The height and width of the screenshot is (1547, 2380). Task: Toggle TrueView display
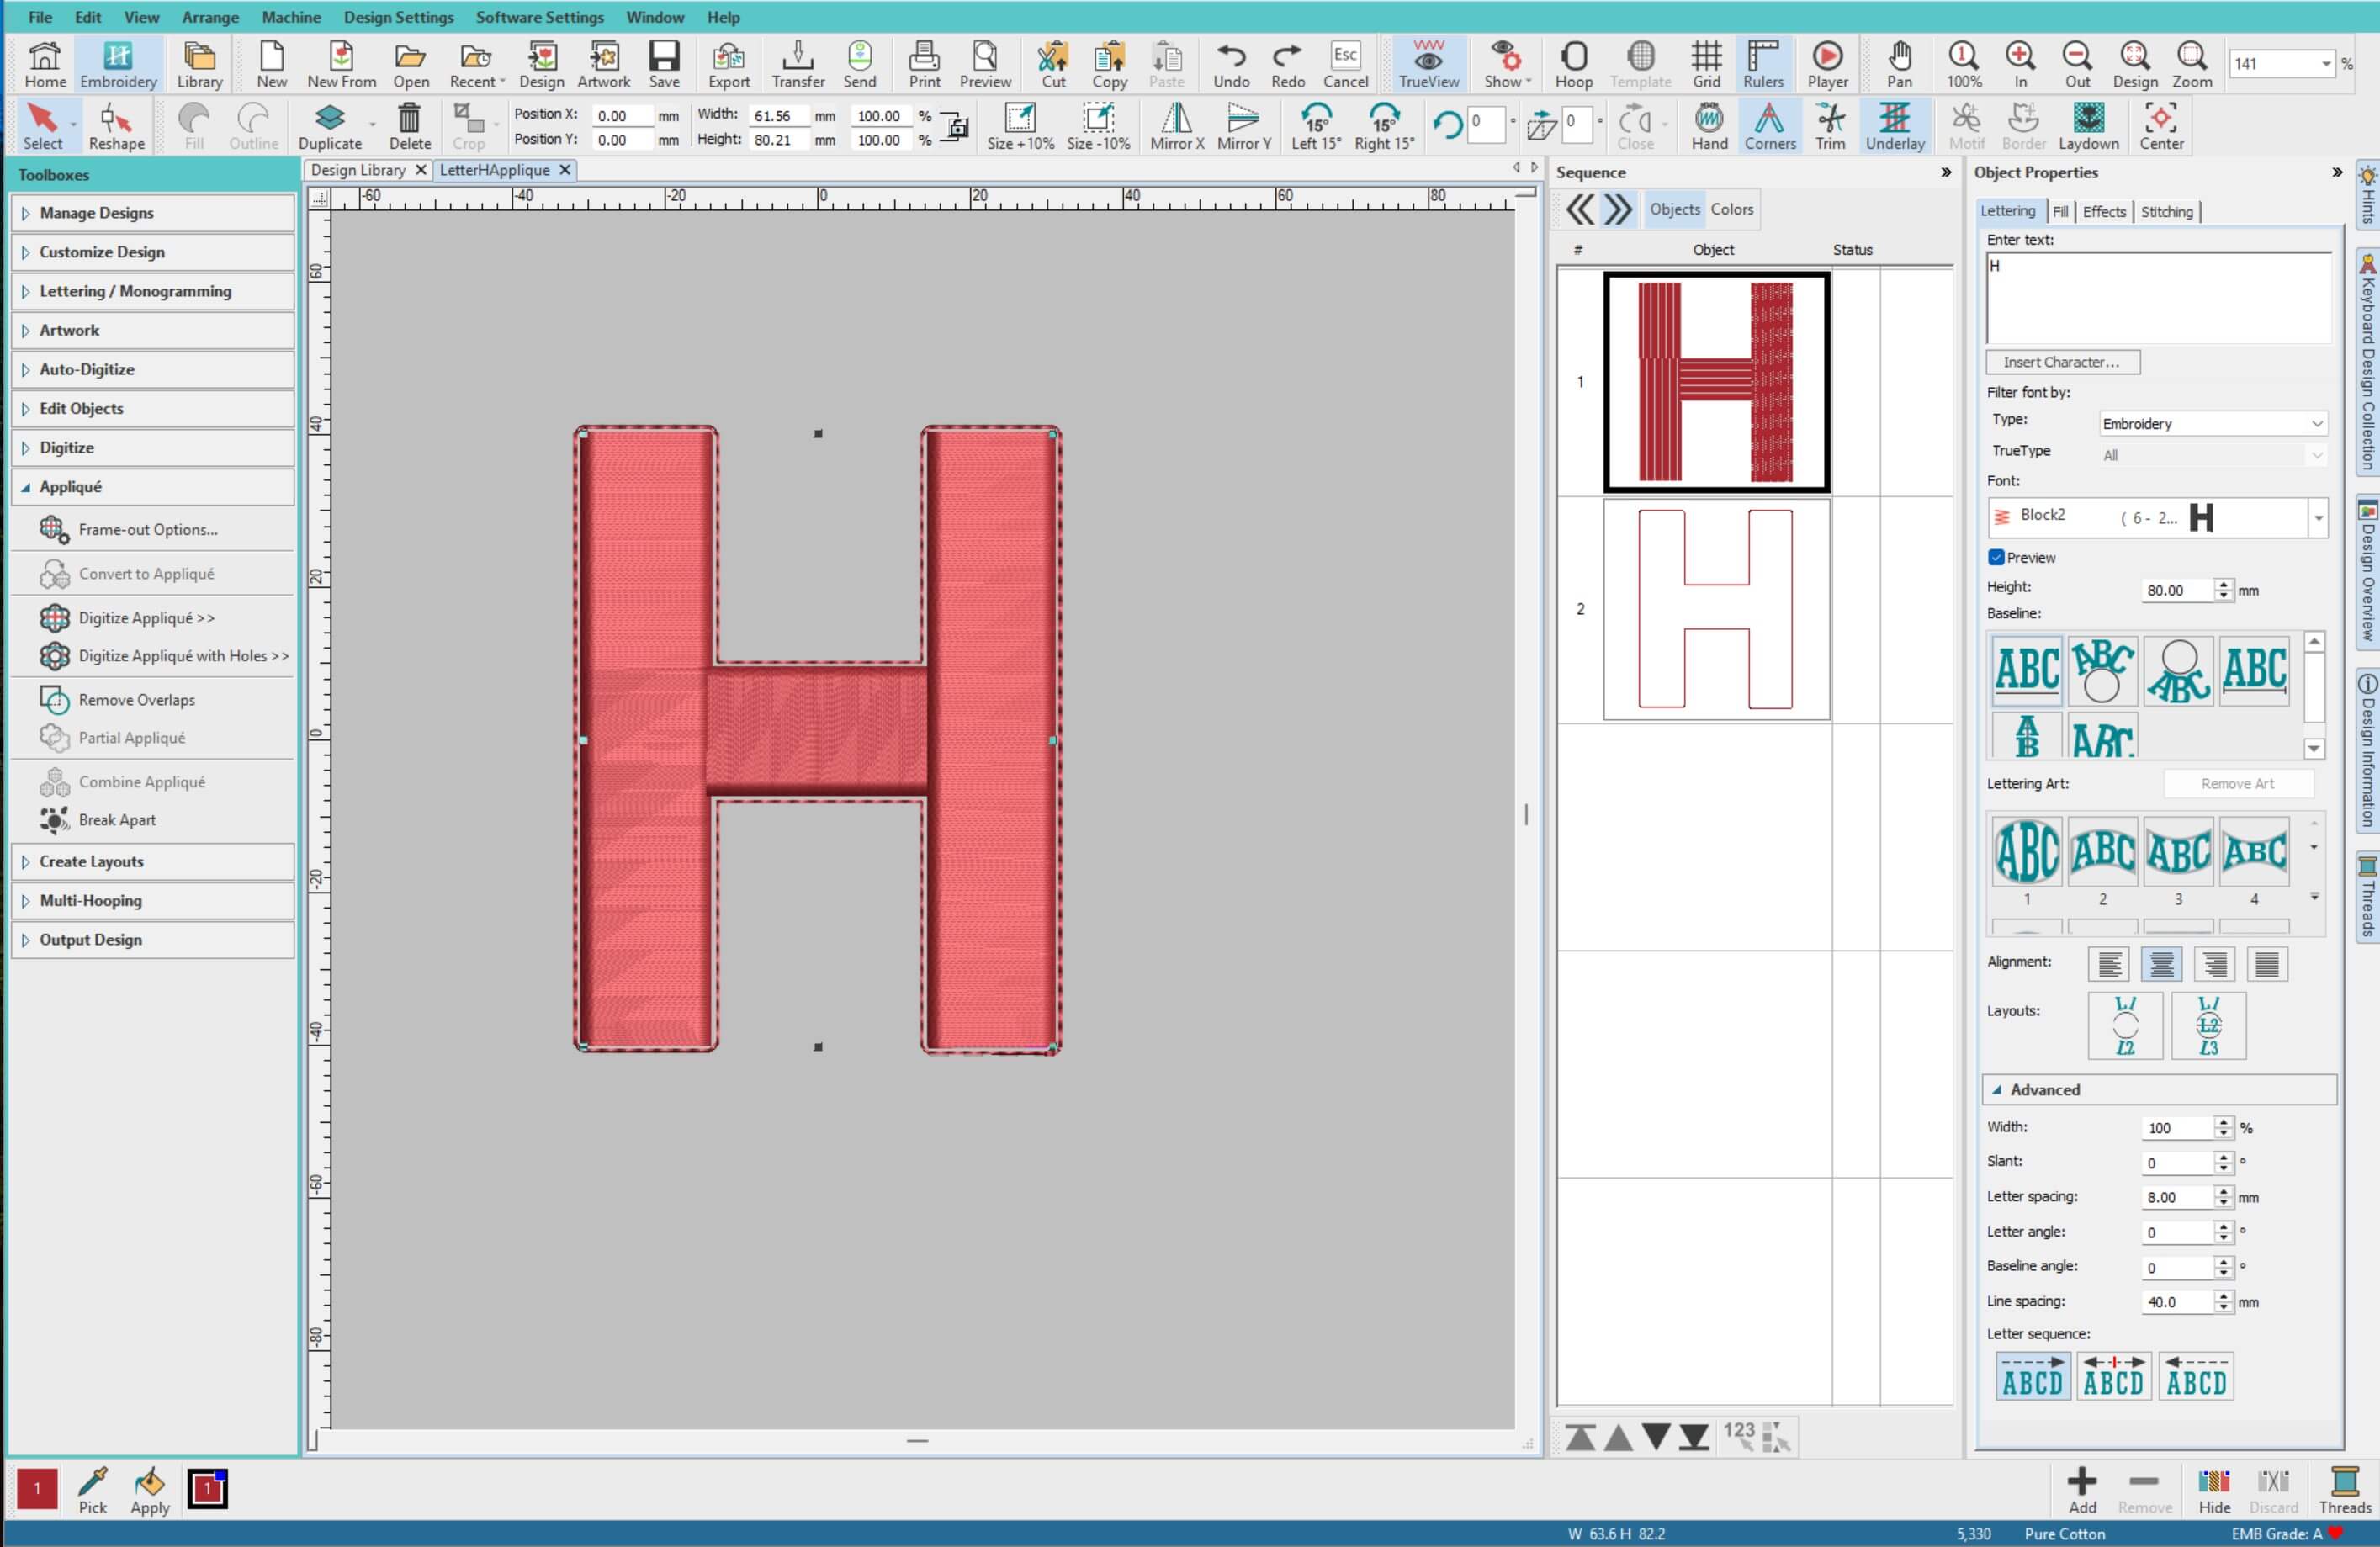click(x=1428, y=65)
